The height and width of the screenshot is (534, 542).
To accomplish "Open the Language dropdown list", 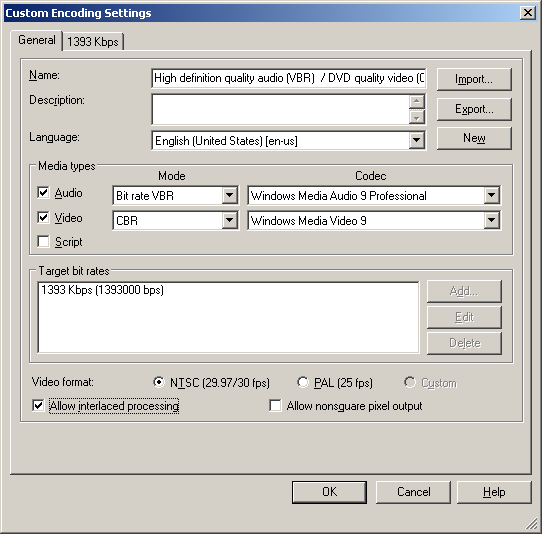I will [x=417, y=140].
